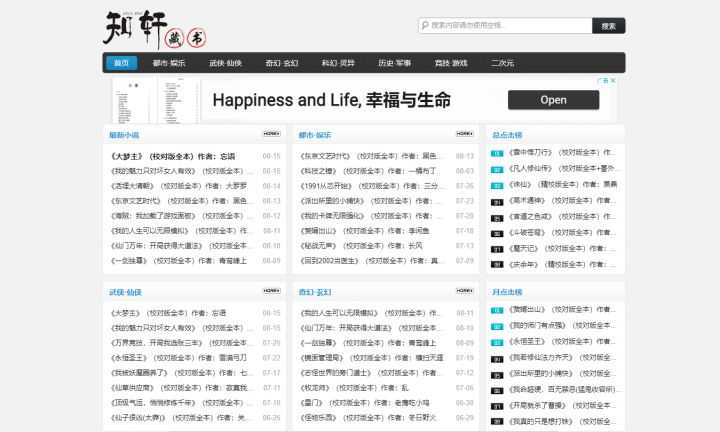Click the magnifier icon in the search box
Image resolution: width=720 pixels, height=432 pixels.
coord(425,25)
